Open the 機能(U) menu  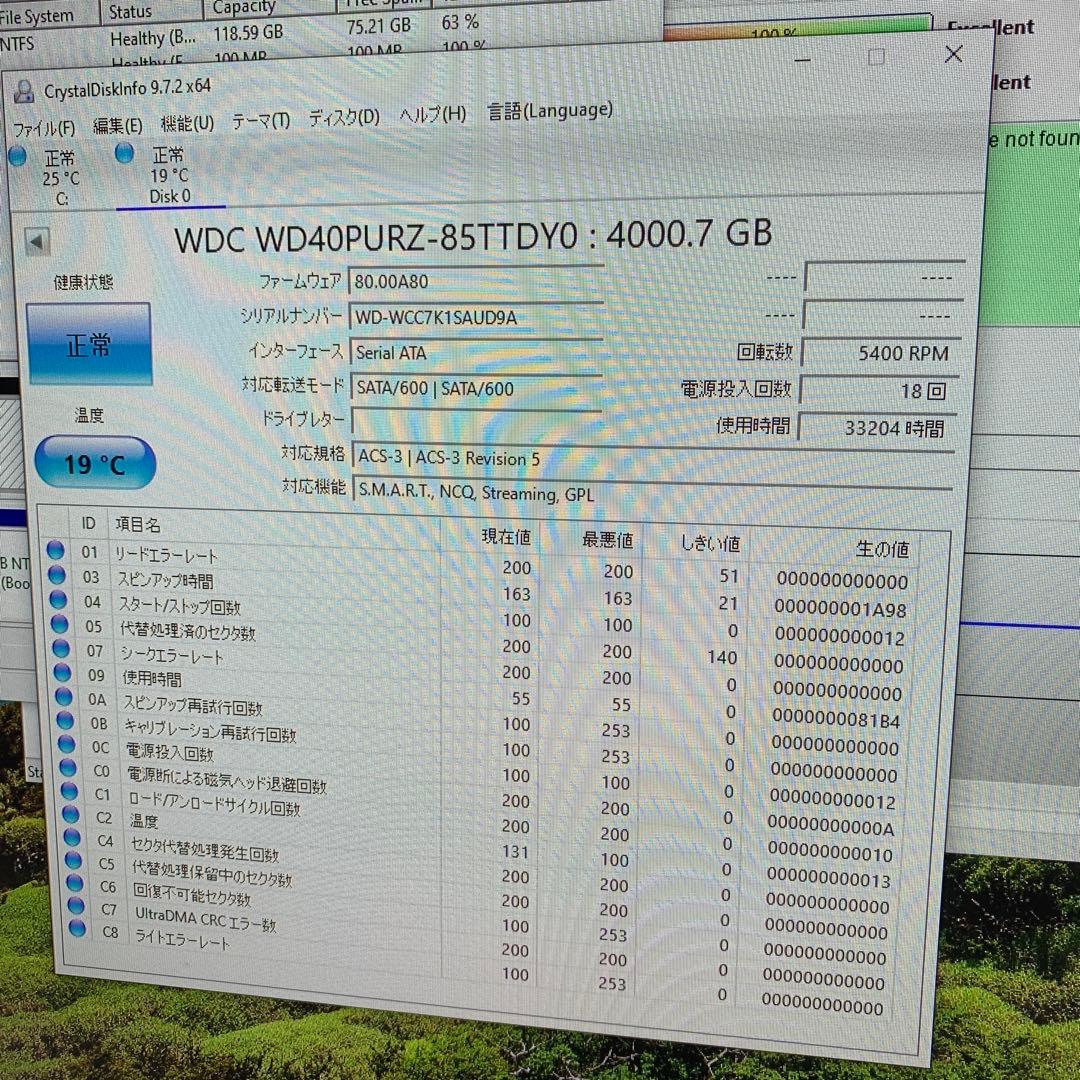(x=187, y=123)
